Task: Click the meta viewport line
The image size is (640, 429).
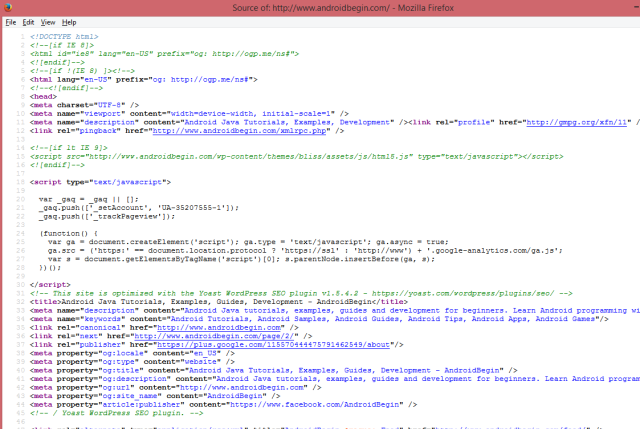Action: pos(189,113)
